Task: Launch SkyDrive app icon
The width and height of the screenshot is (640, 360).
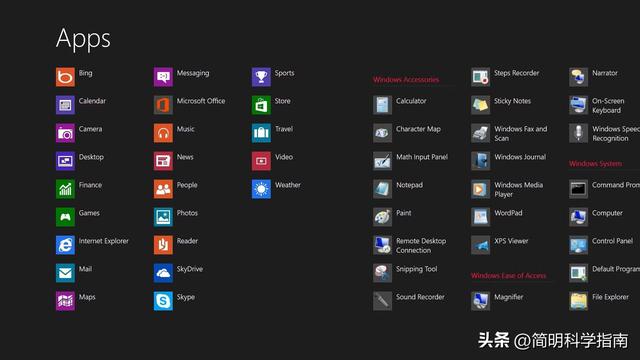Action: pos(163,273)
